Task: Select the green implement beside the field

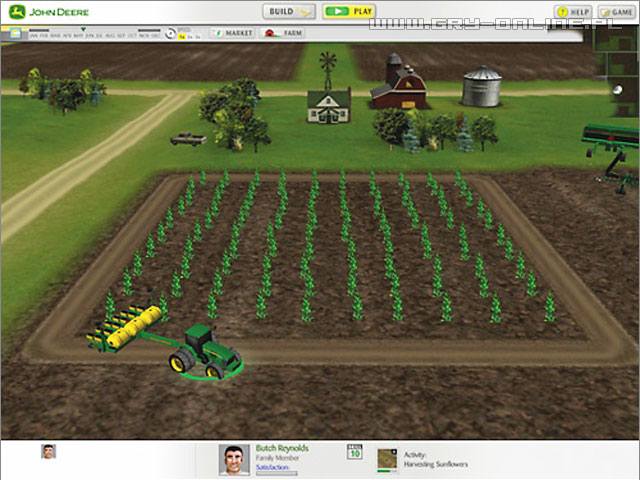Action: tap(611, 158)
